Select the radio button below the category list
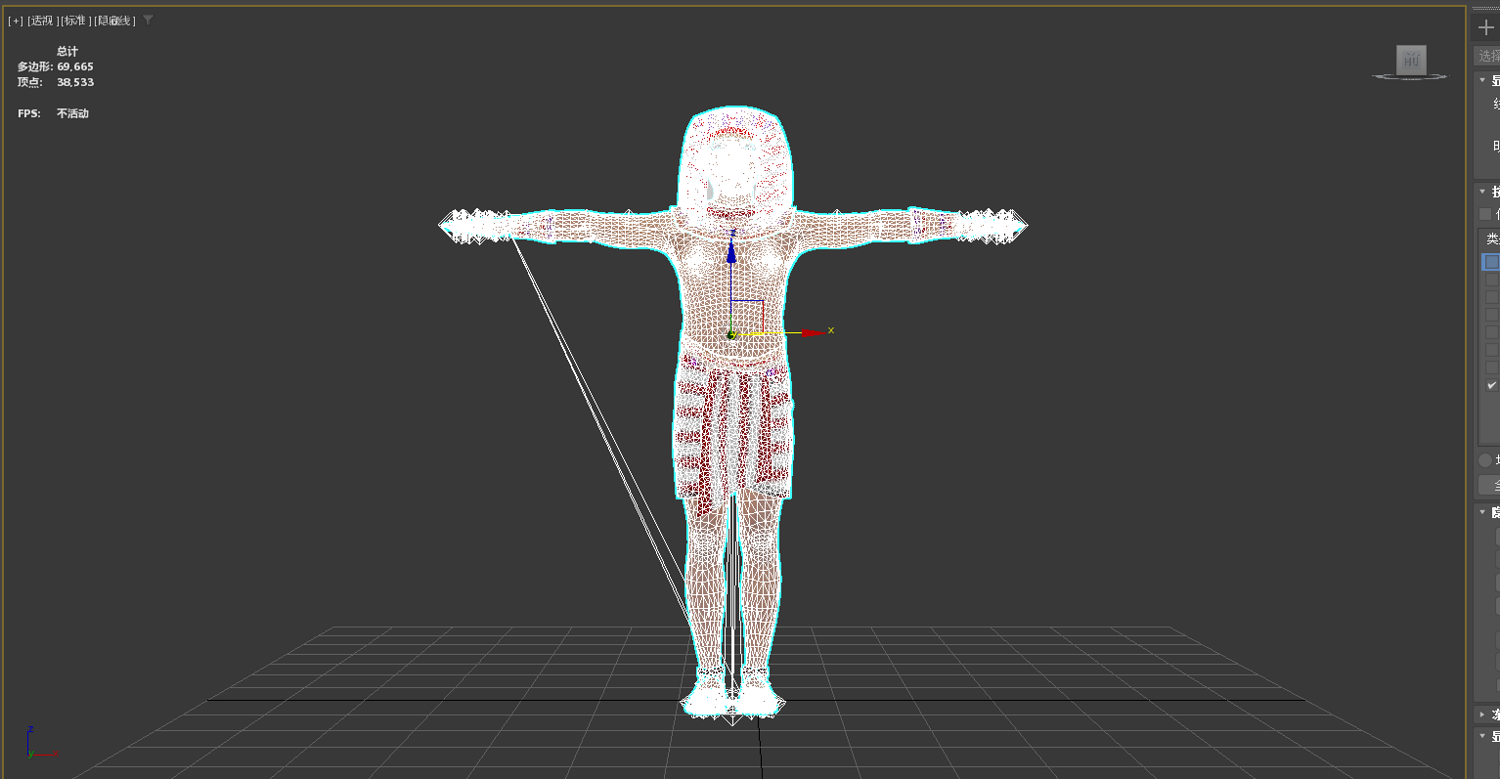This screenshot has height=779, width=1500. (1485, 460)
